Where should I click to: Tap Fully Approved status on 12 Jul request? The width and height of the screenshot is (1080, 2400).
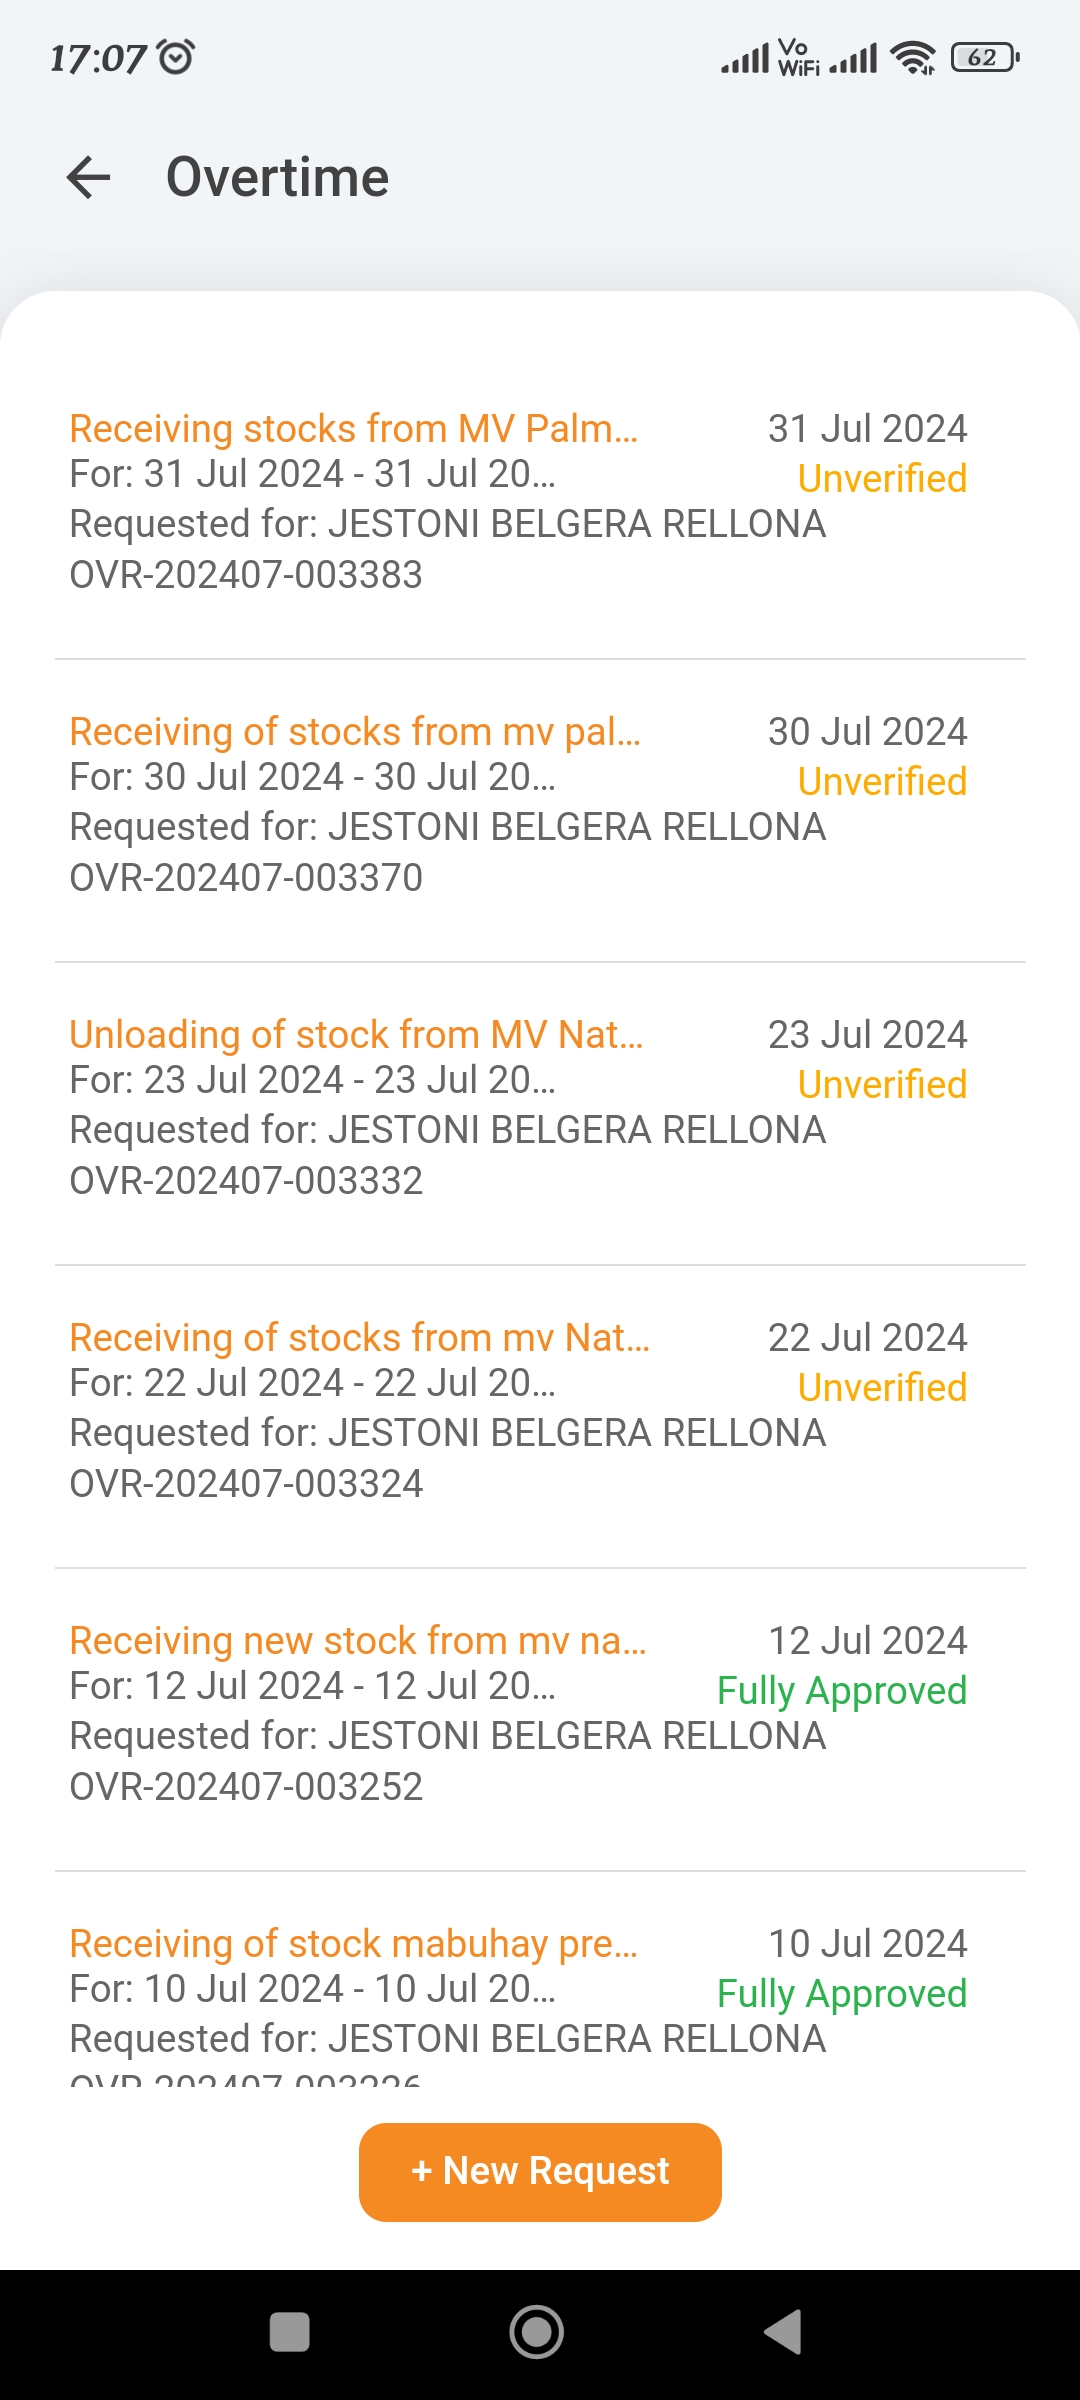[x=842, y=1691]
